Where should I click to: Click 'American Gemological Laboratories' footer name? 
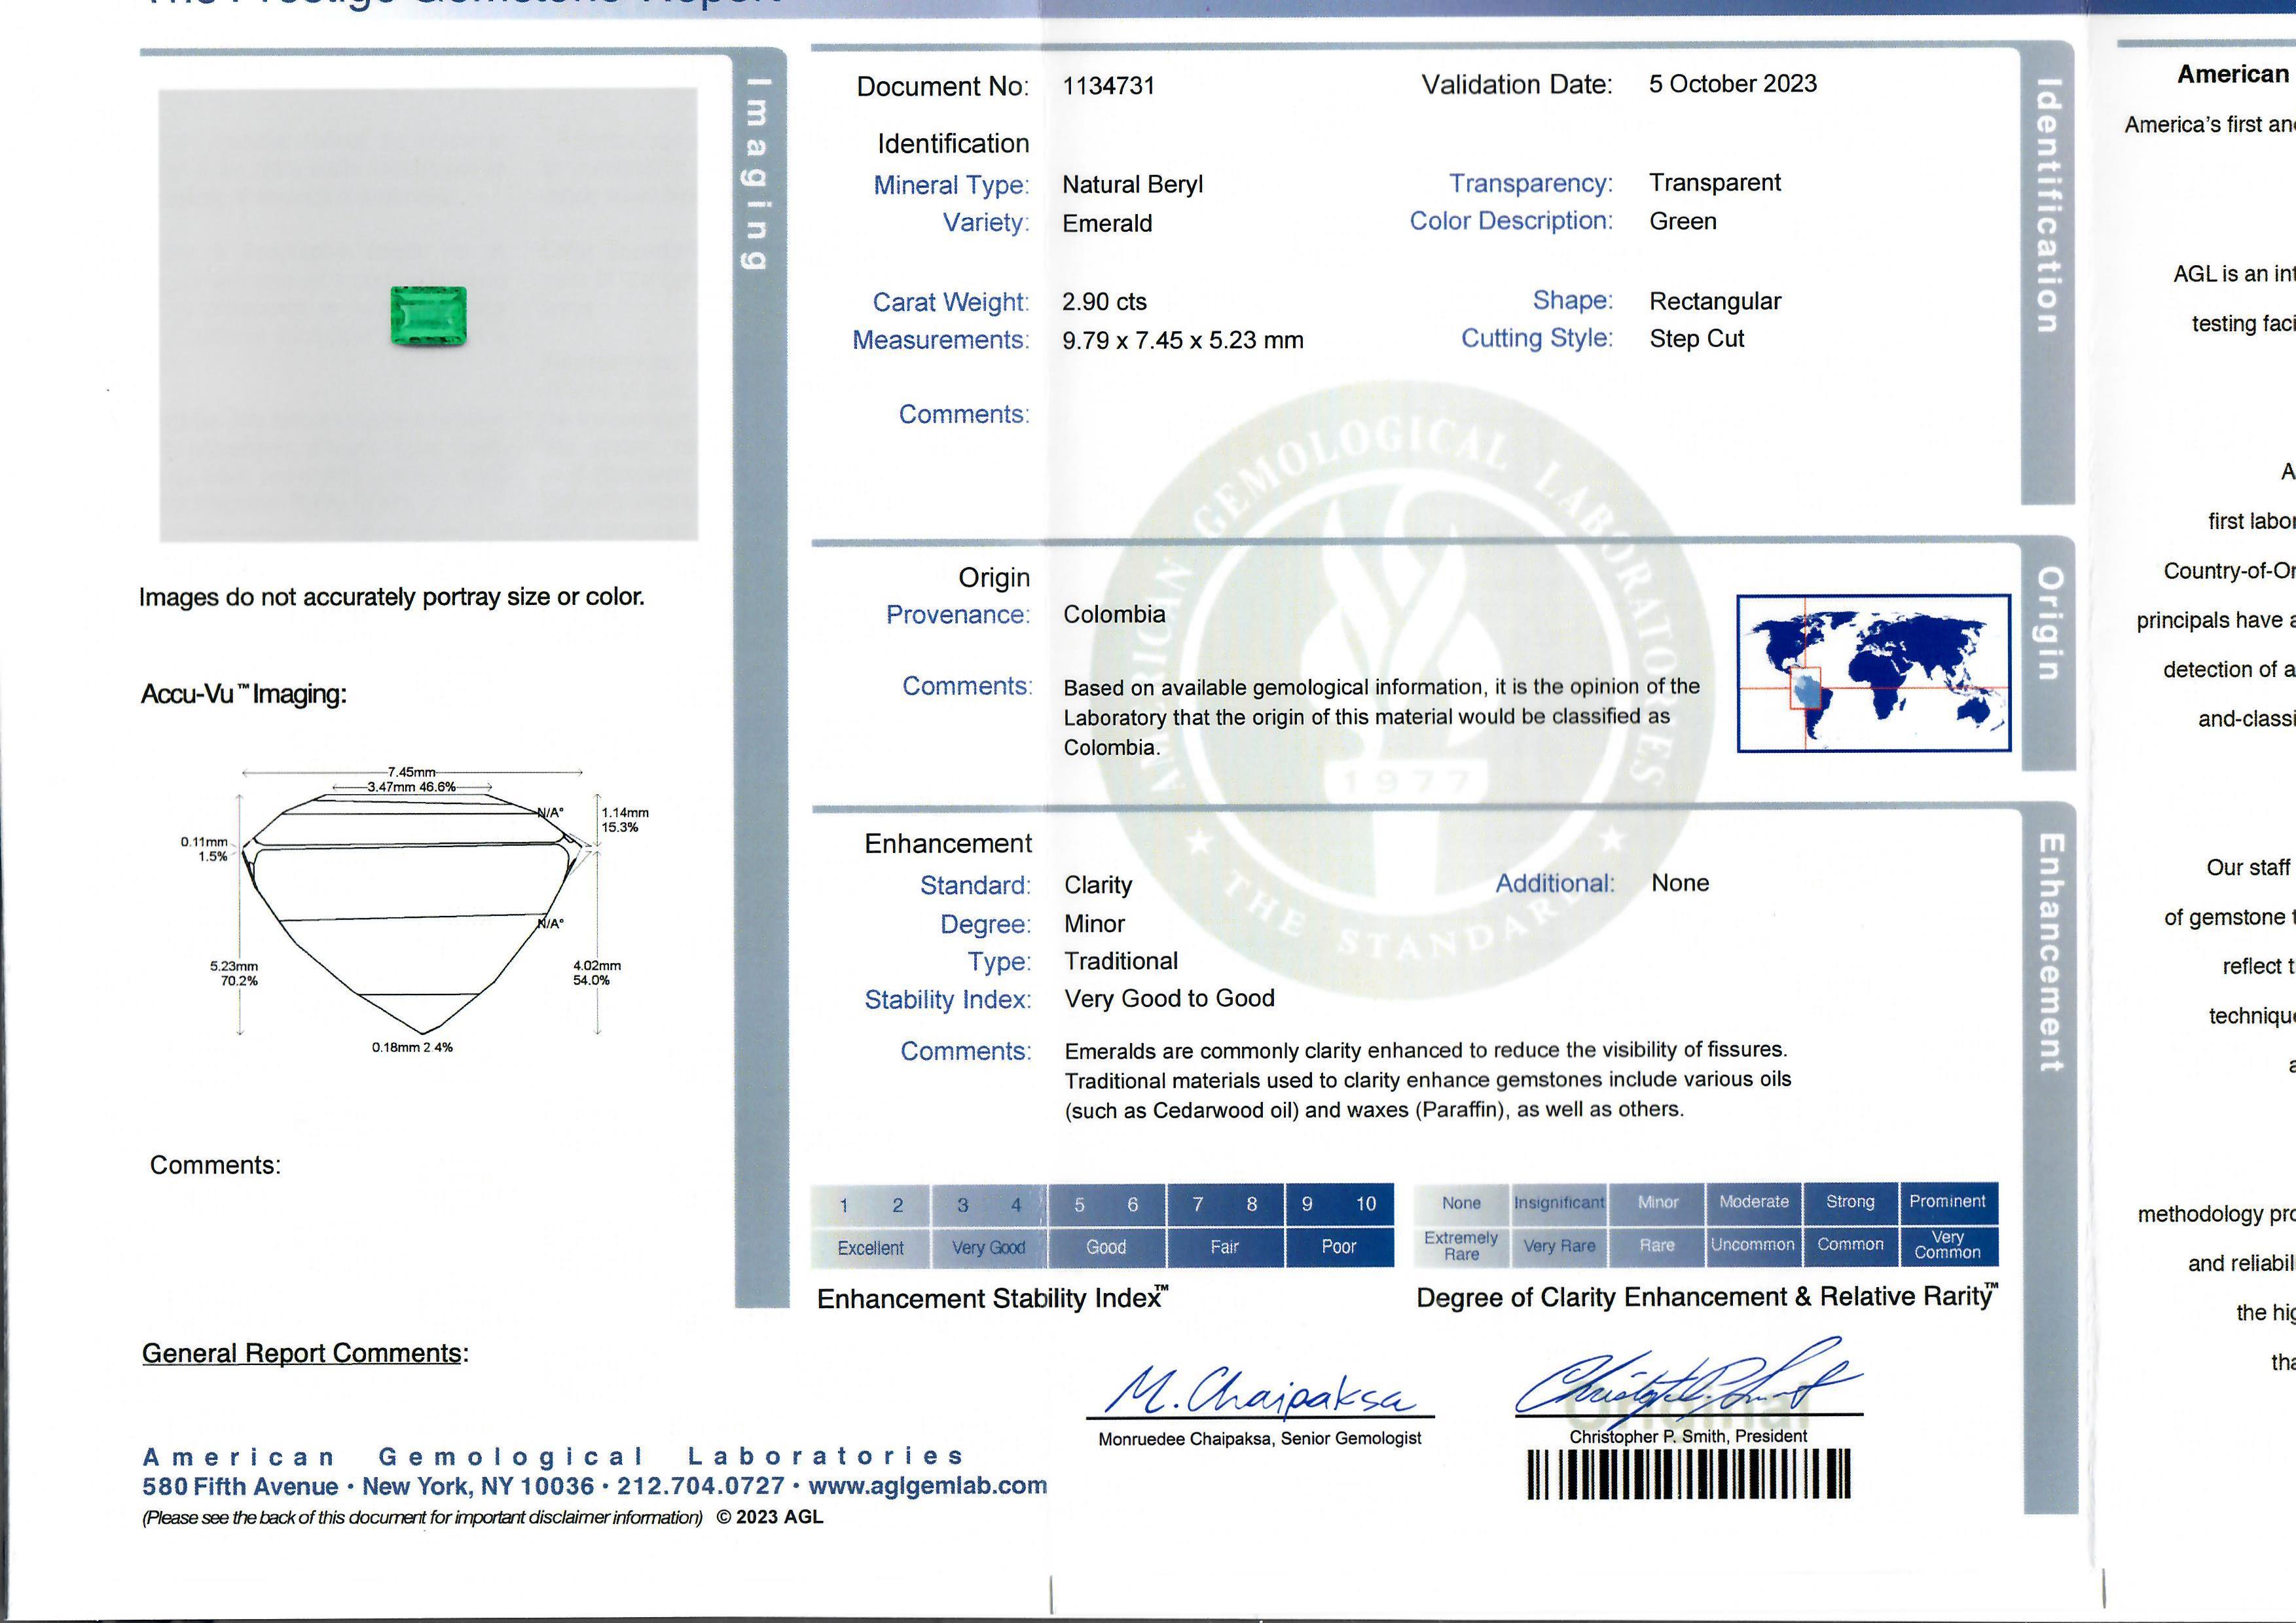point(553,1456)
